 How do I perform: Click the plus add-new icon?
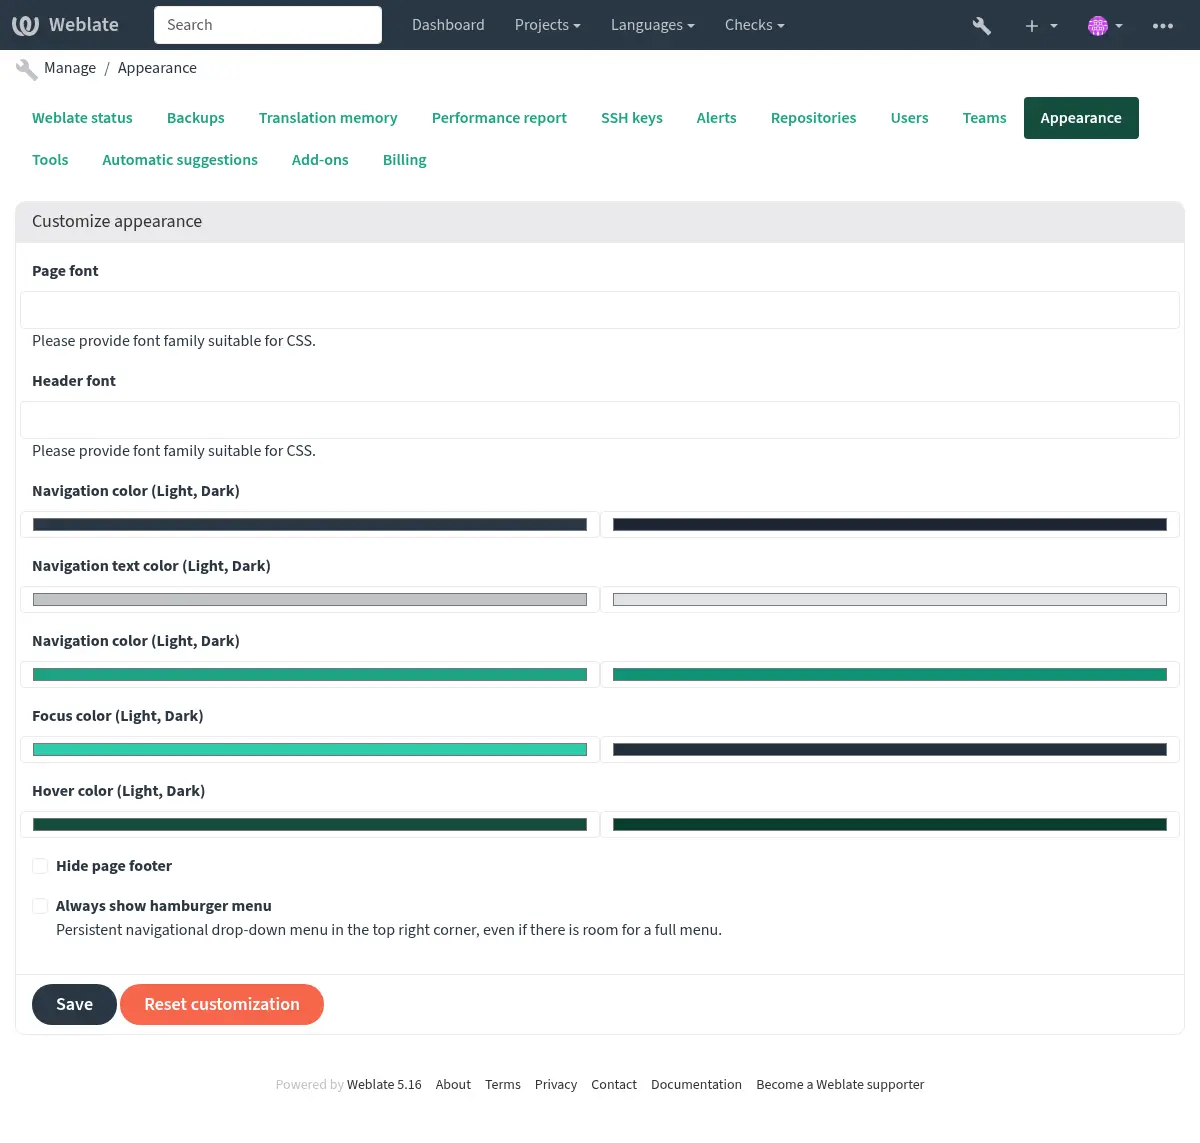pyautogui.click(x=1032, y=25)
